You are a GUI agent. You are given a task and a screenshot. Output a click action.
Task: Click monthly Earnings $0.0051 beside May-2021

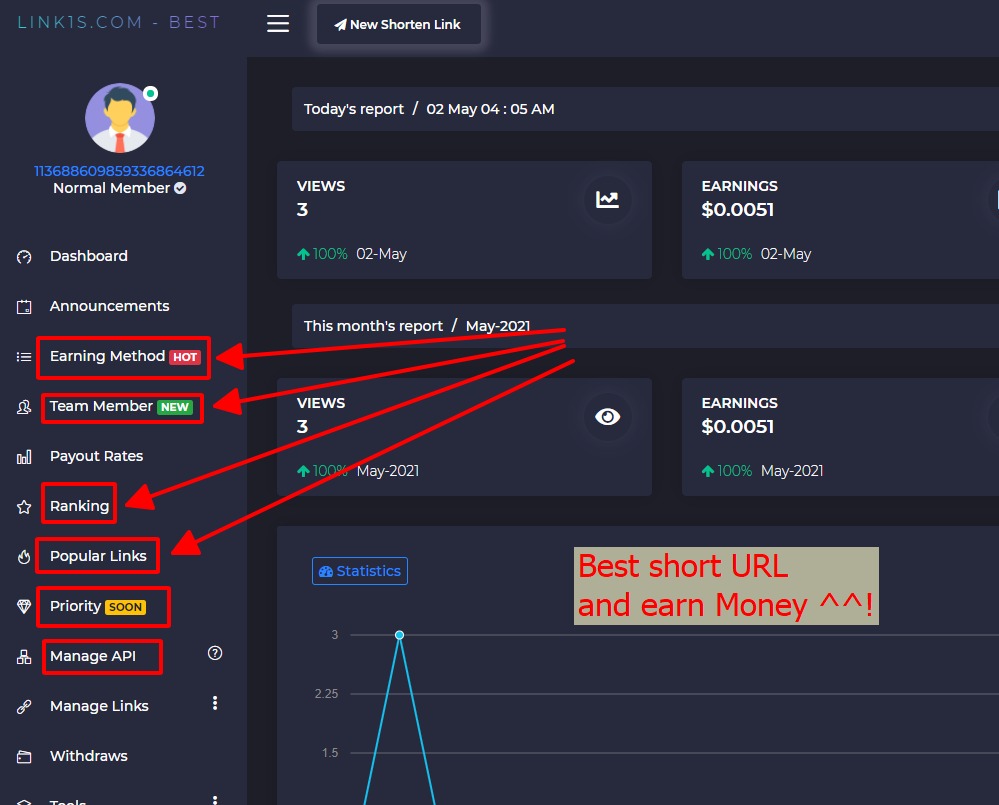(738, 427)
